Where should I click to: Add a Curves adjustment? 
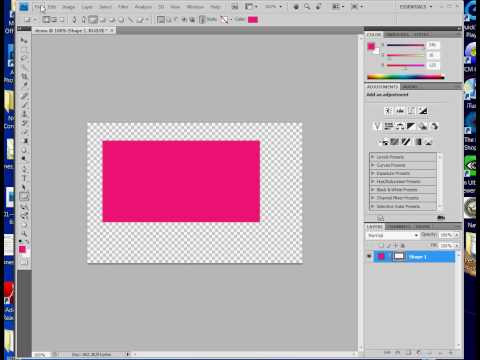pyautogui.click(x=411, y=111)
